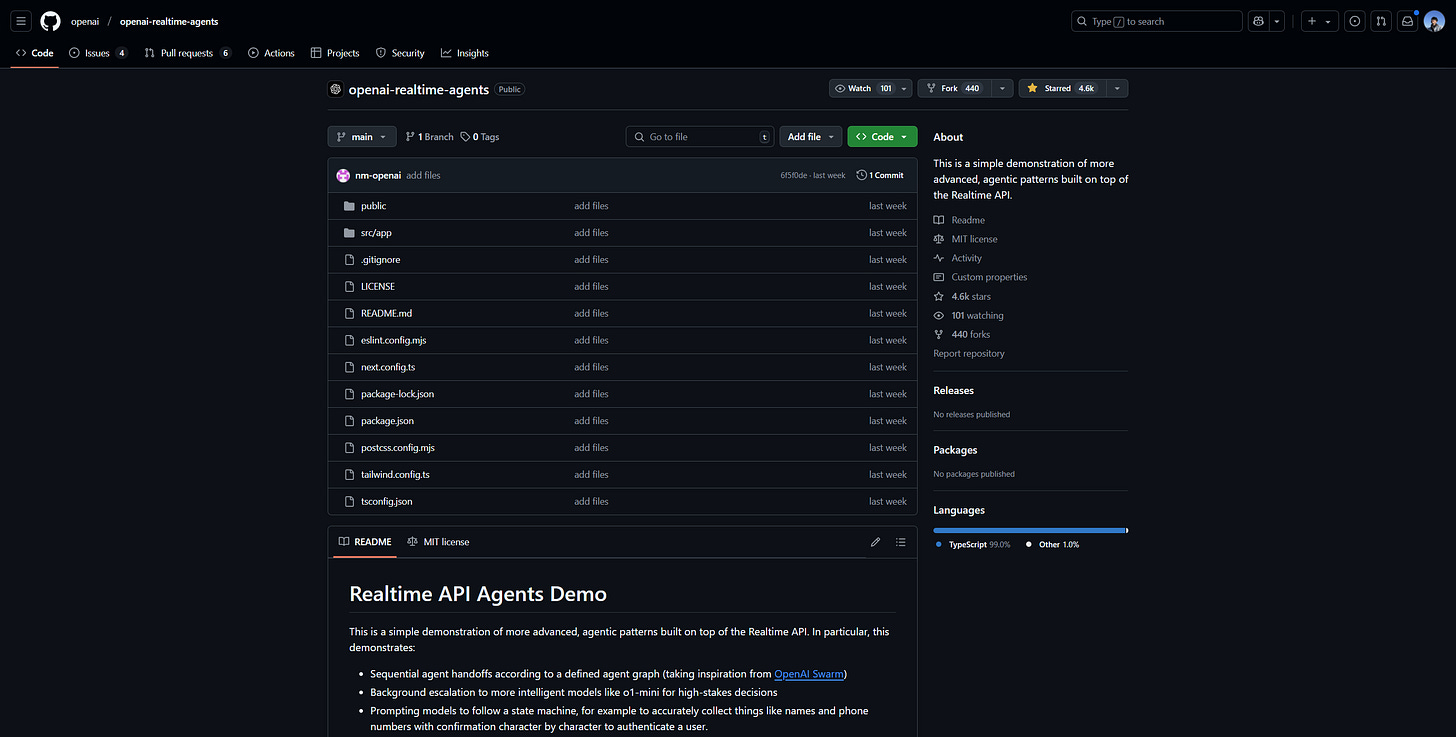The image size is (1456, 737).
Task: Open the Actions tab
Action: (x=271, y=53)
